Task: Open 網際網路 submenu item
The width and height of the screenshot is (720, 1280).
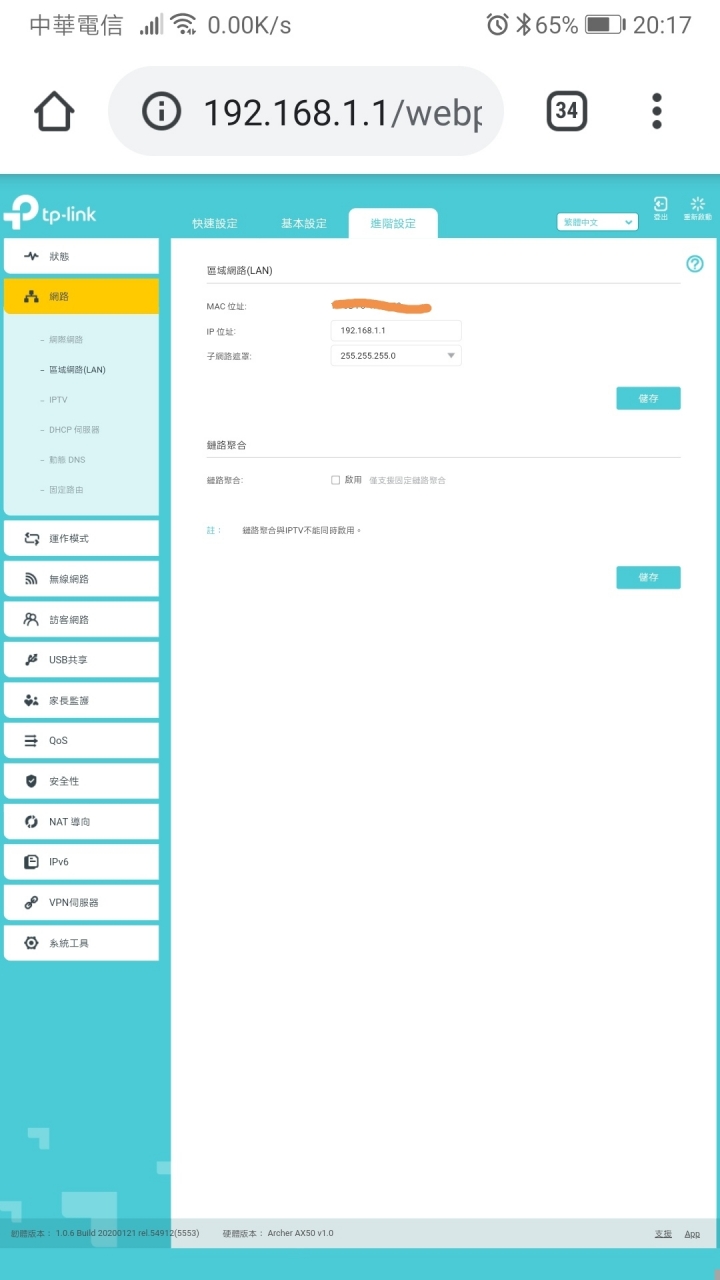Action: [66, 340]
